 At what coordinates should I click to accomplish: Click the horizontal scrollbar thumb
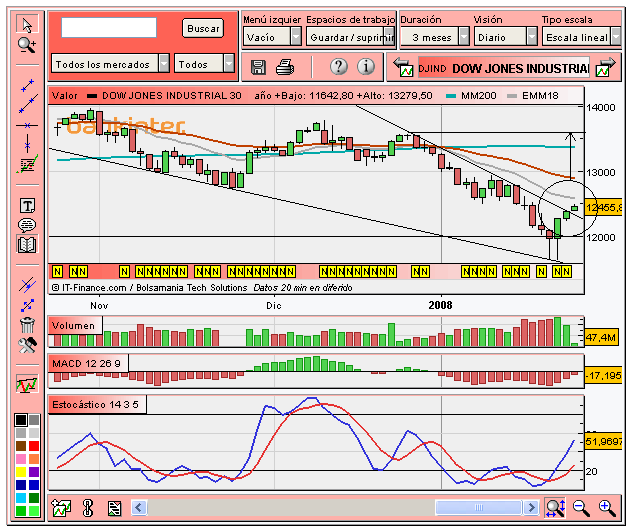[478, 507]
